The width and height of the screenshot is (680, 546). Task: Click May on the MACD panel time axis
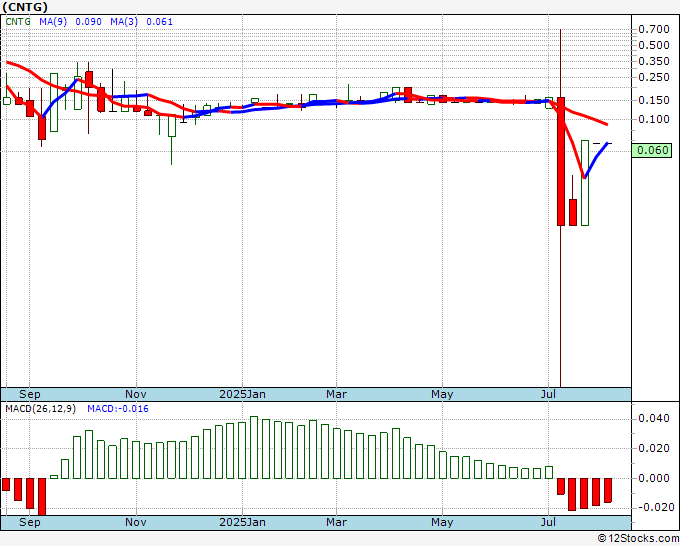click(442, 522)
